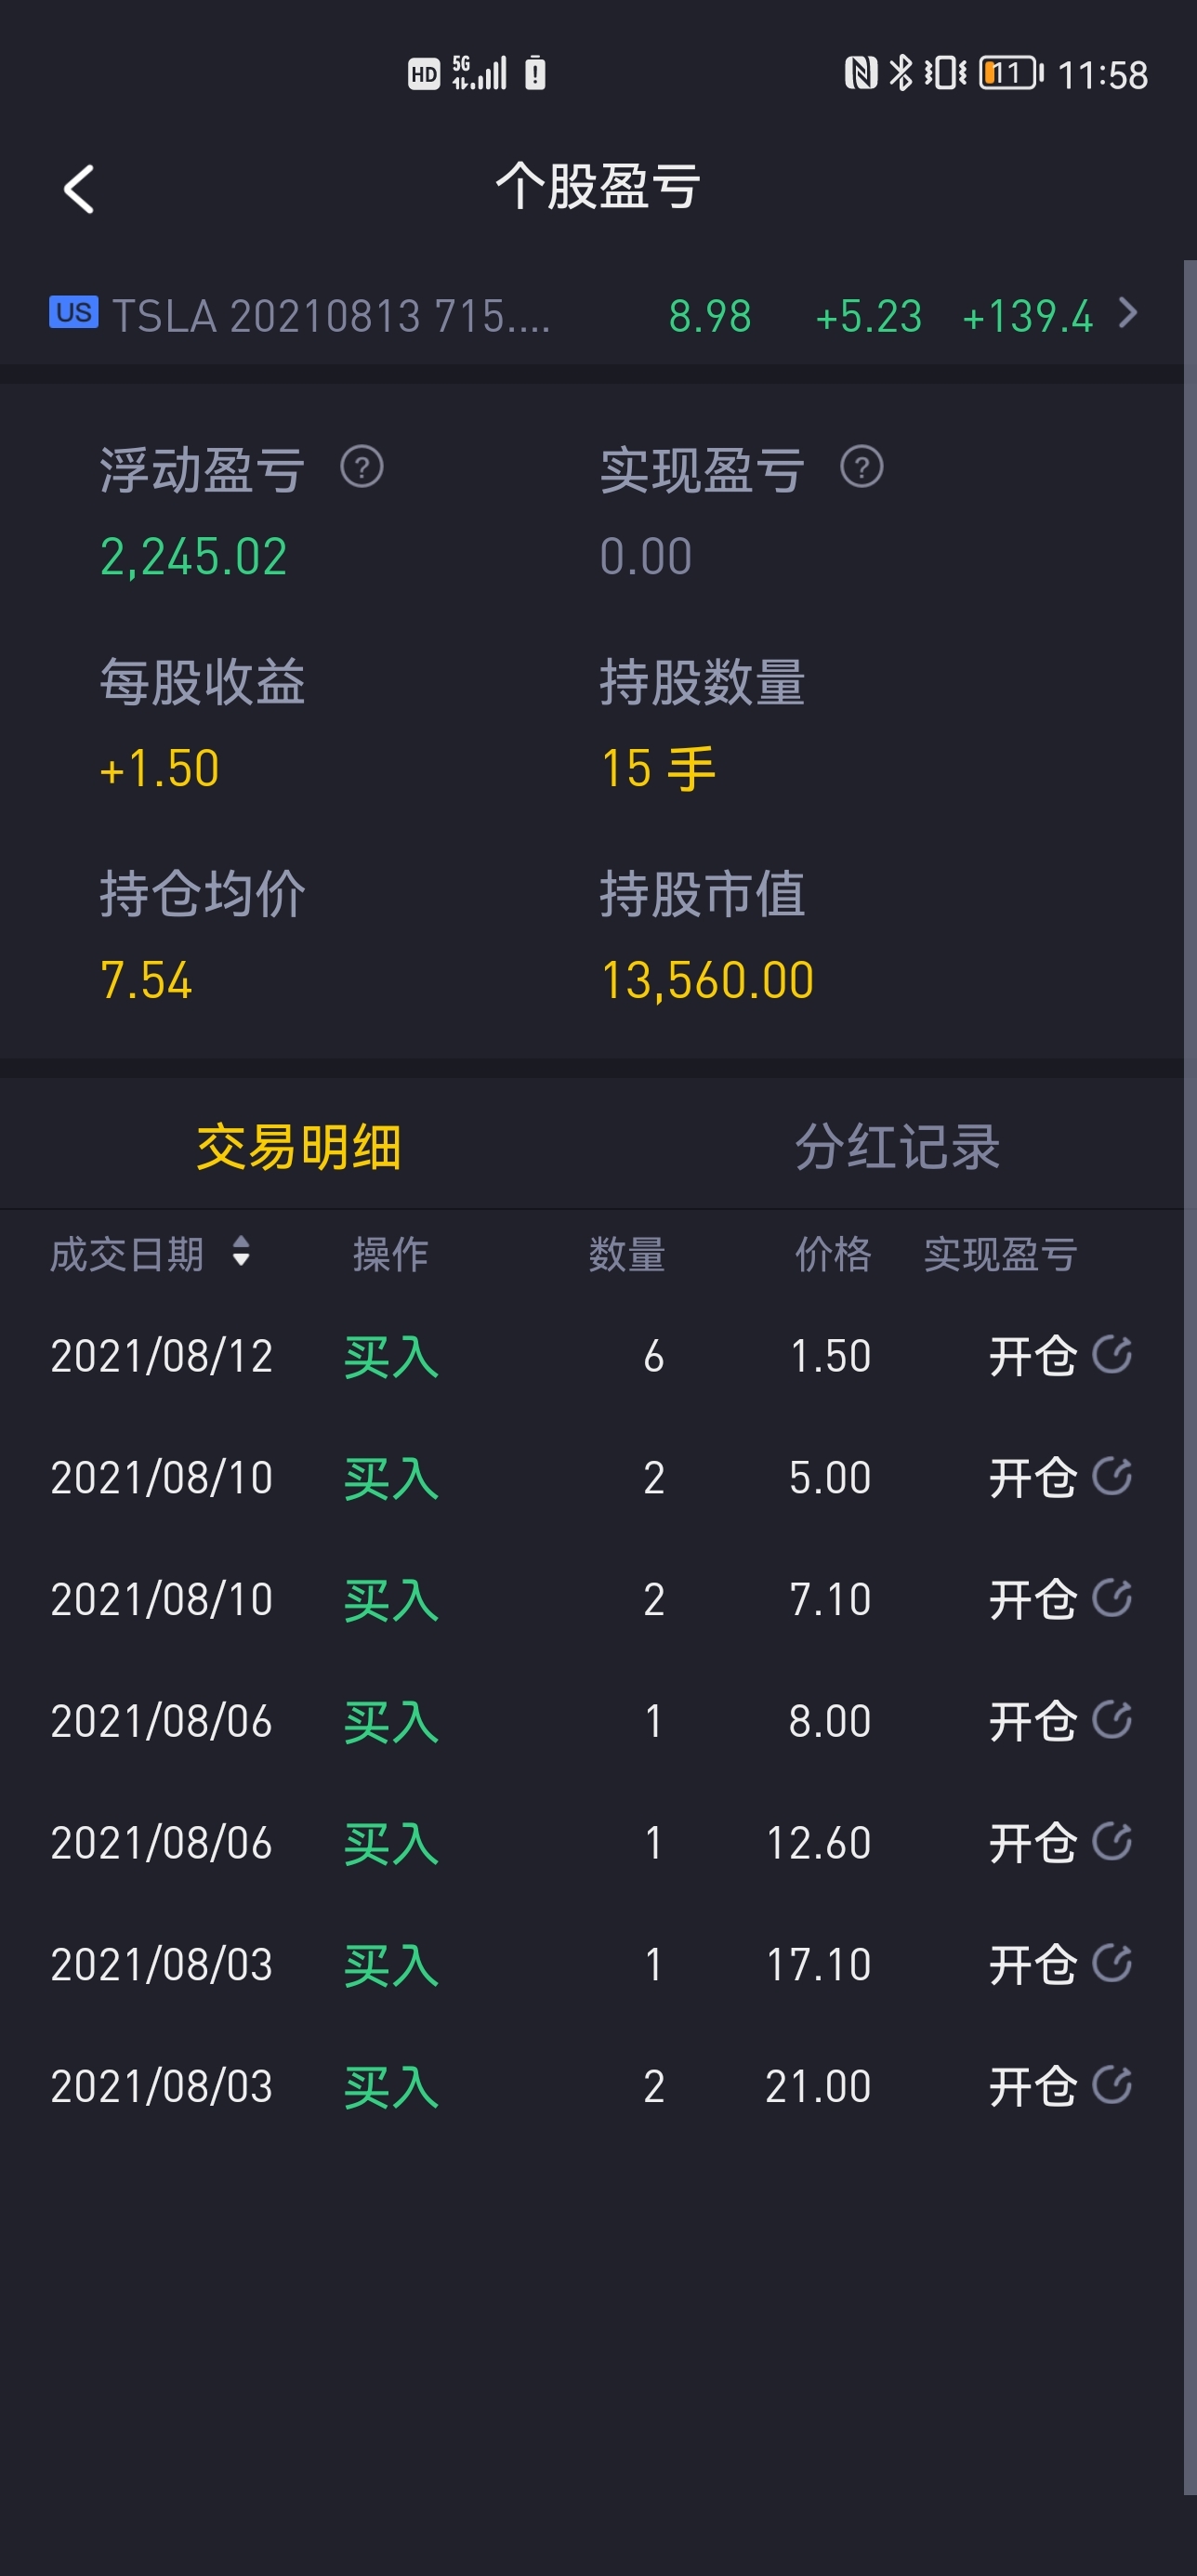1197x2576 pixels.
Task: Tap share icon on 5.00 price trade row
Action: 1111,1476
